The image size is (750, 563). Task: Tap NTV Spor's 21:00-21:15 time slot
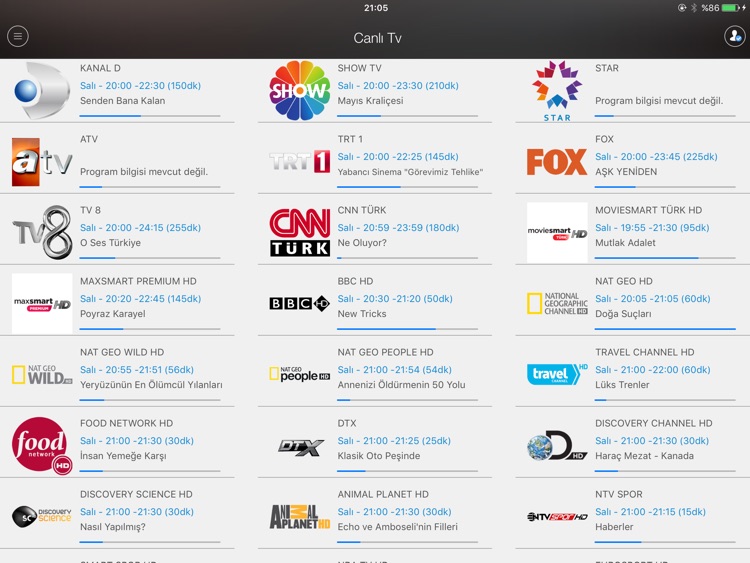click(650, 512)
